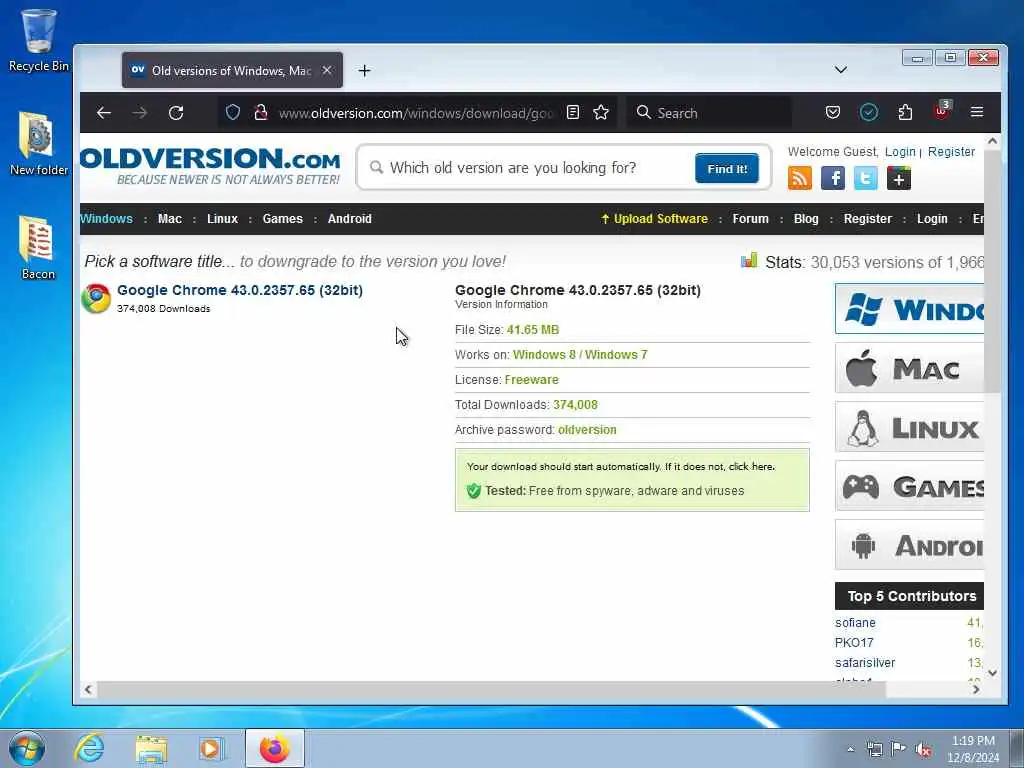This screenshot has height=768, width=1024.
Task: Open the Games controller platform banner
Action: (x=909, y=486)
